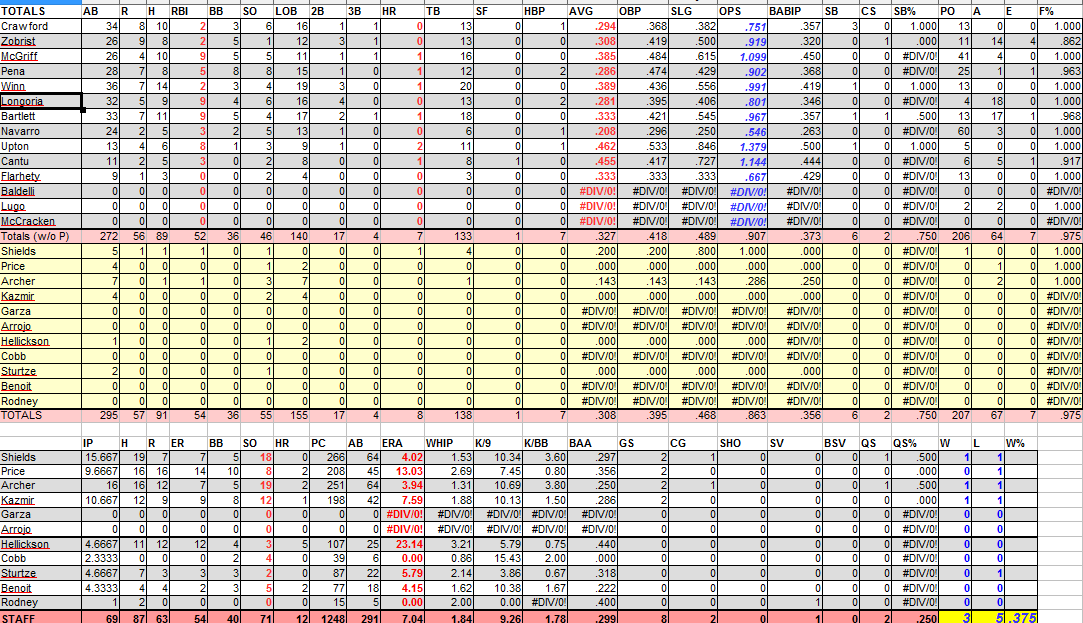This screenshot has width=1083, height=623.
Task: Select Price's ERA value 13.03
Action: 402,471
